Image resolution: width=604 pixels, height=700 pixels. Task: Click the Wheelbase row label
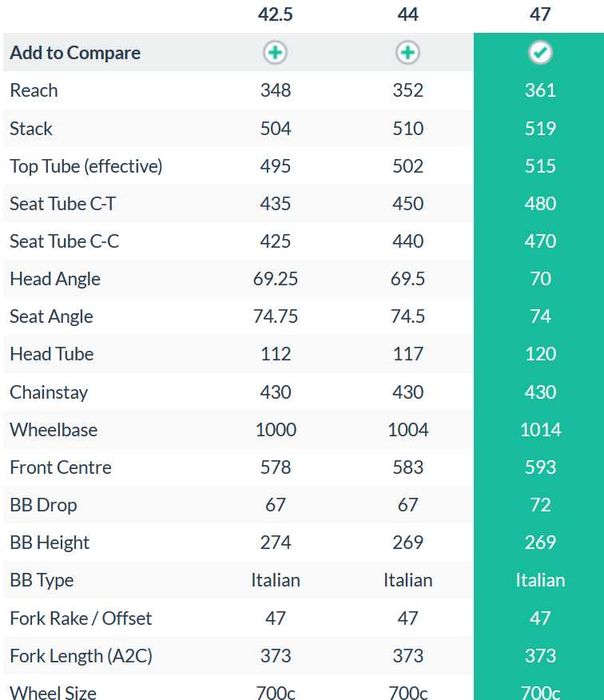tap(53, 430)
